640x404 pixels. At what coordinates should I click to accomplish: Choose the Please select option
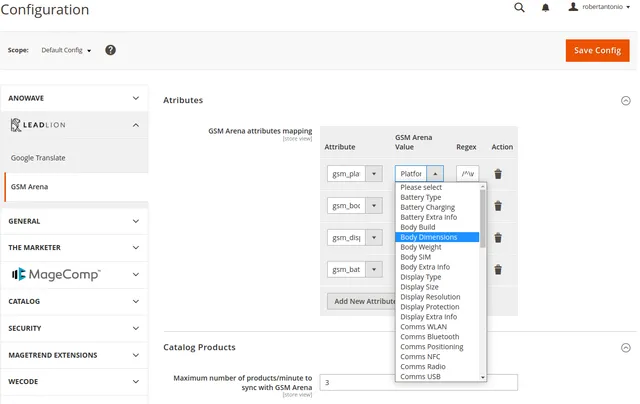click(x=437, y=187)
